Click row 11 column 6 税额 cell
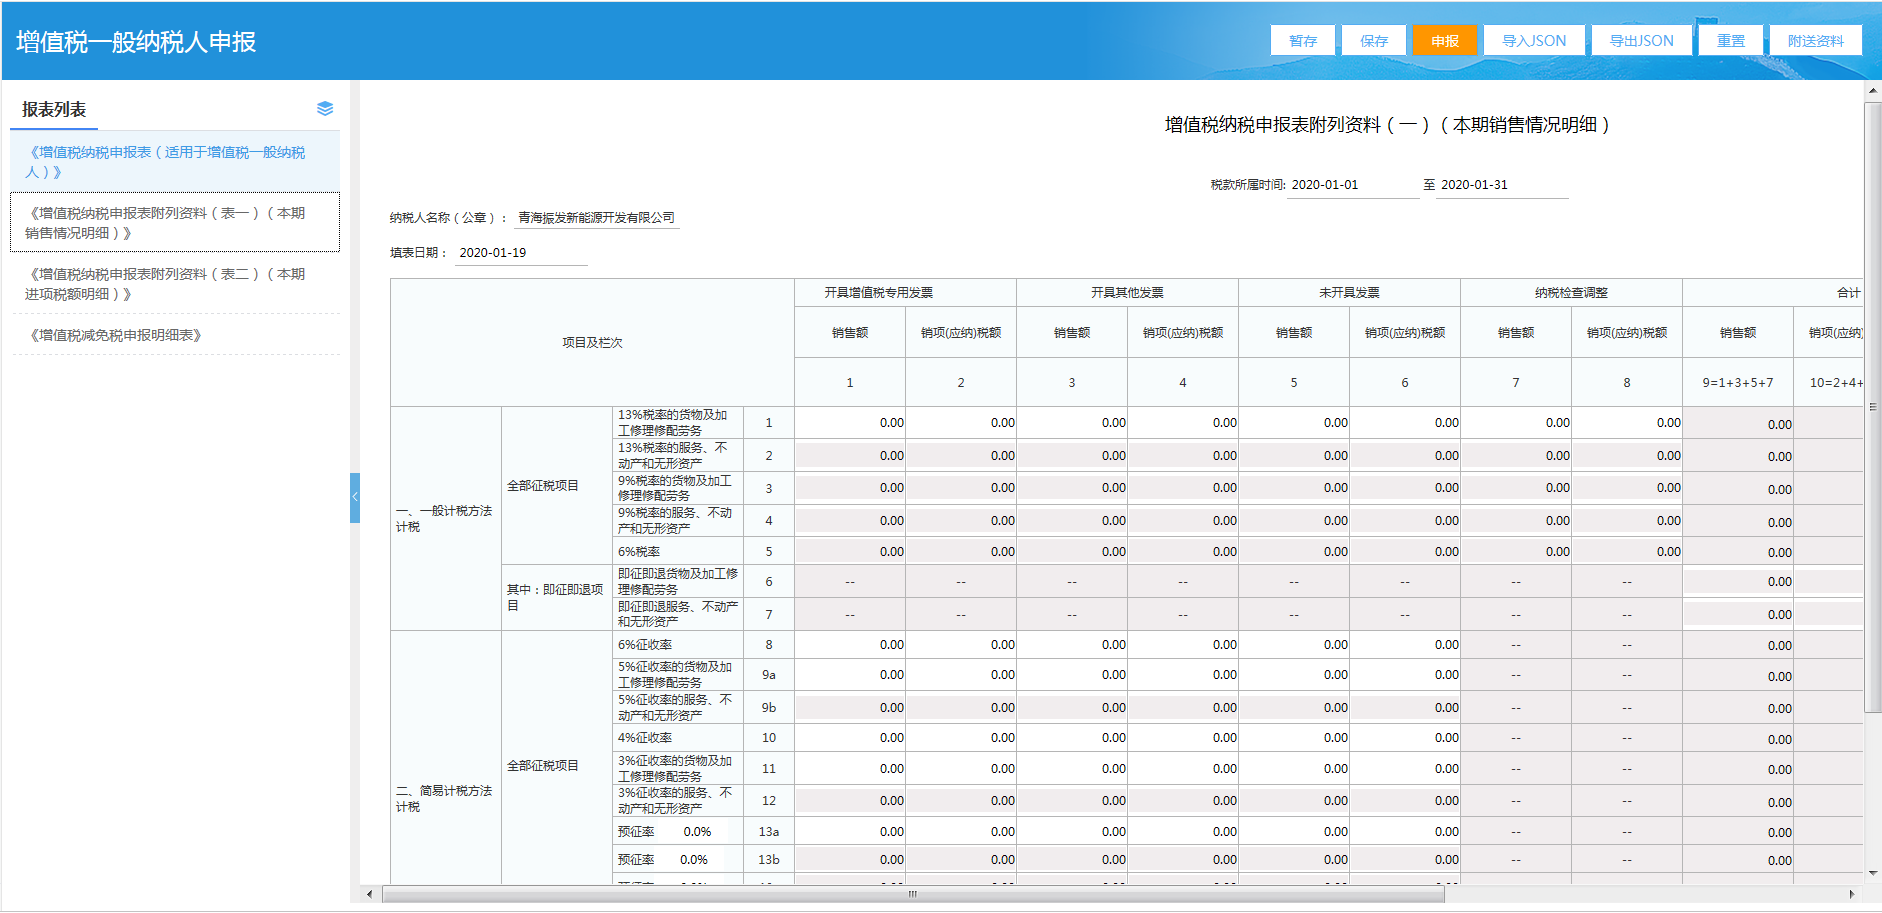 1405,769
